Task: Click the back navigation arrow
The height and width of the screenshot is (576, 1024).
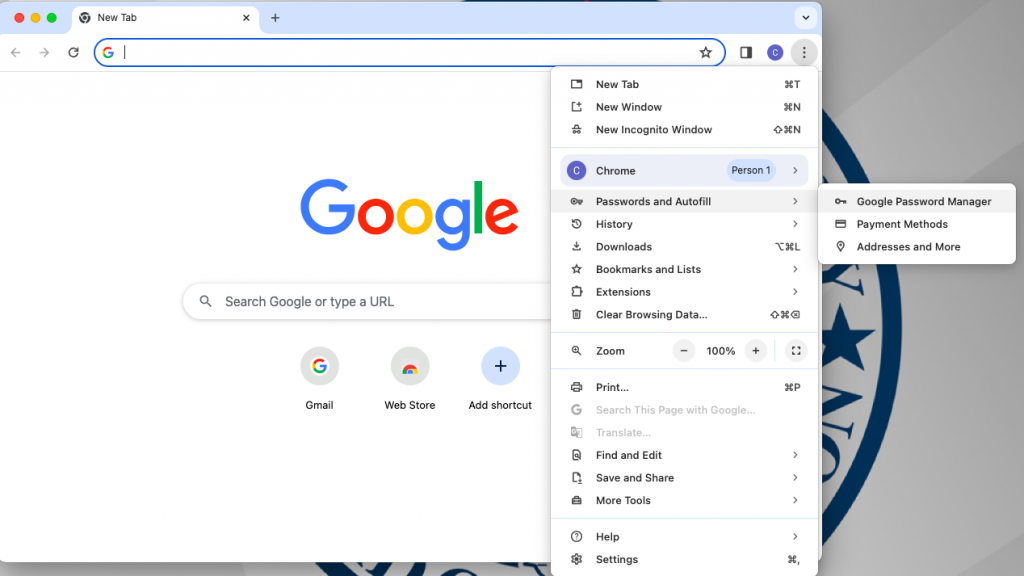Action: pos(16,52)
